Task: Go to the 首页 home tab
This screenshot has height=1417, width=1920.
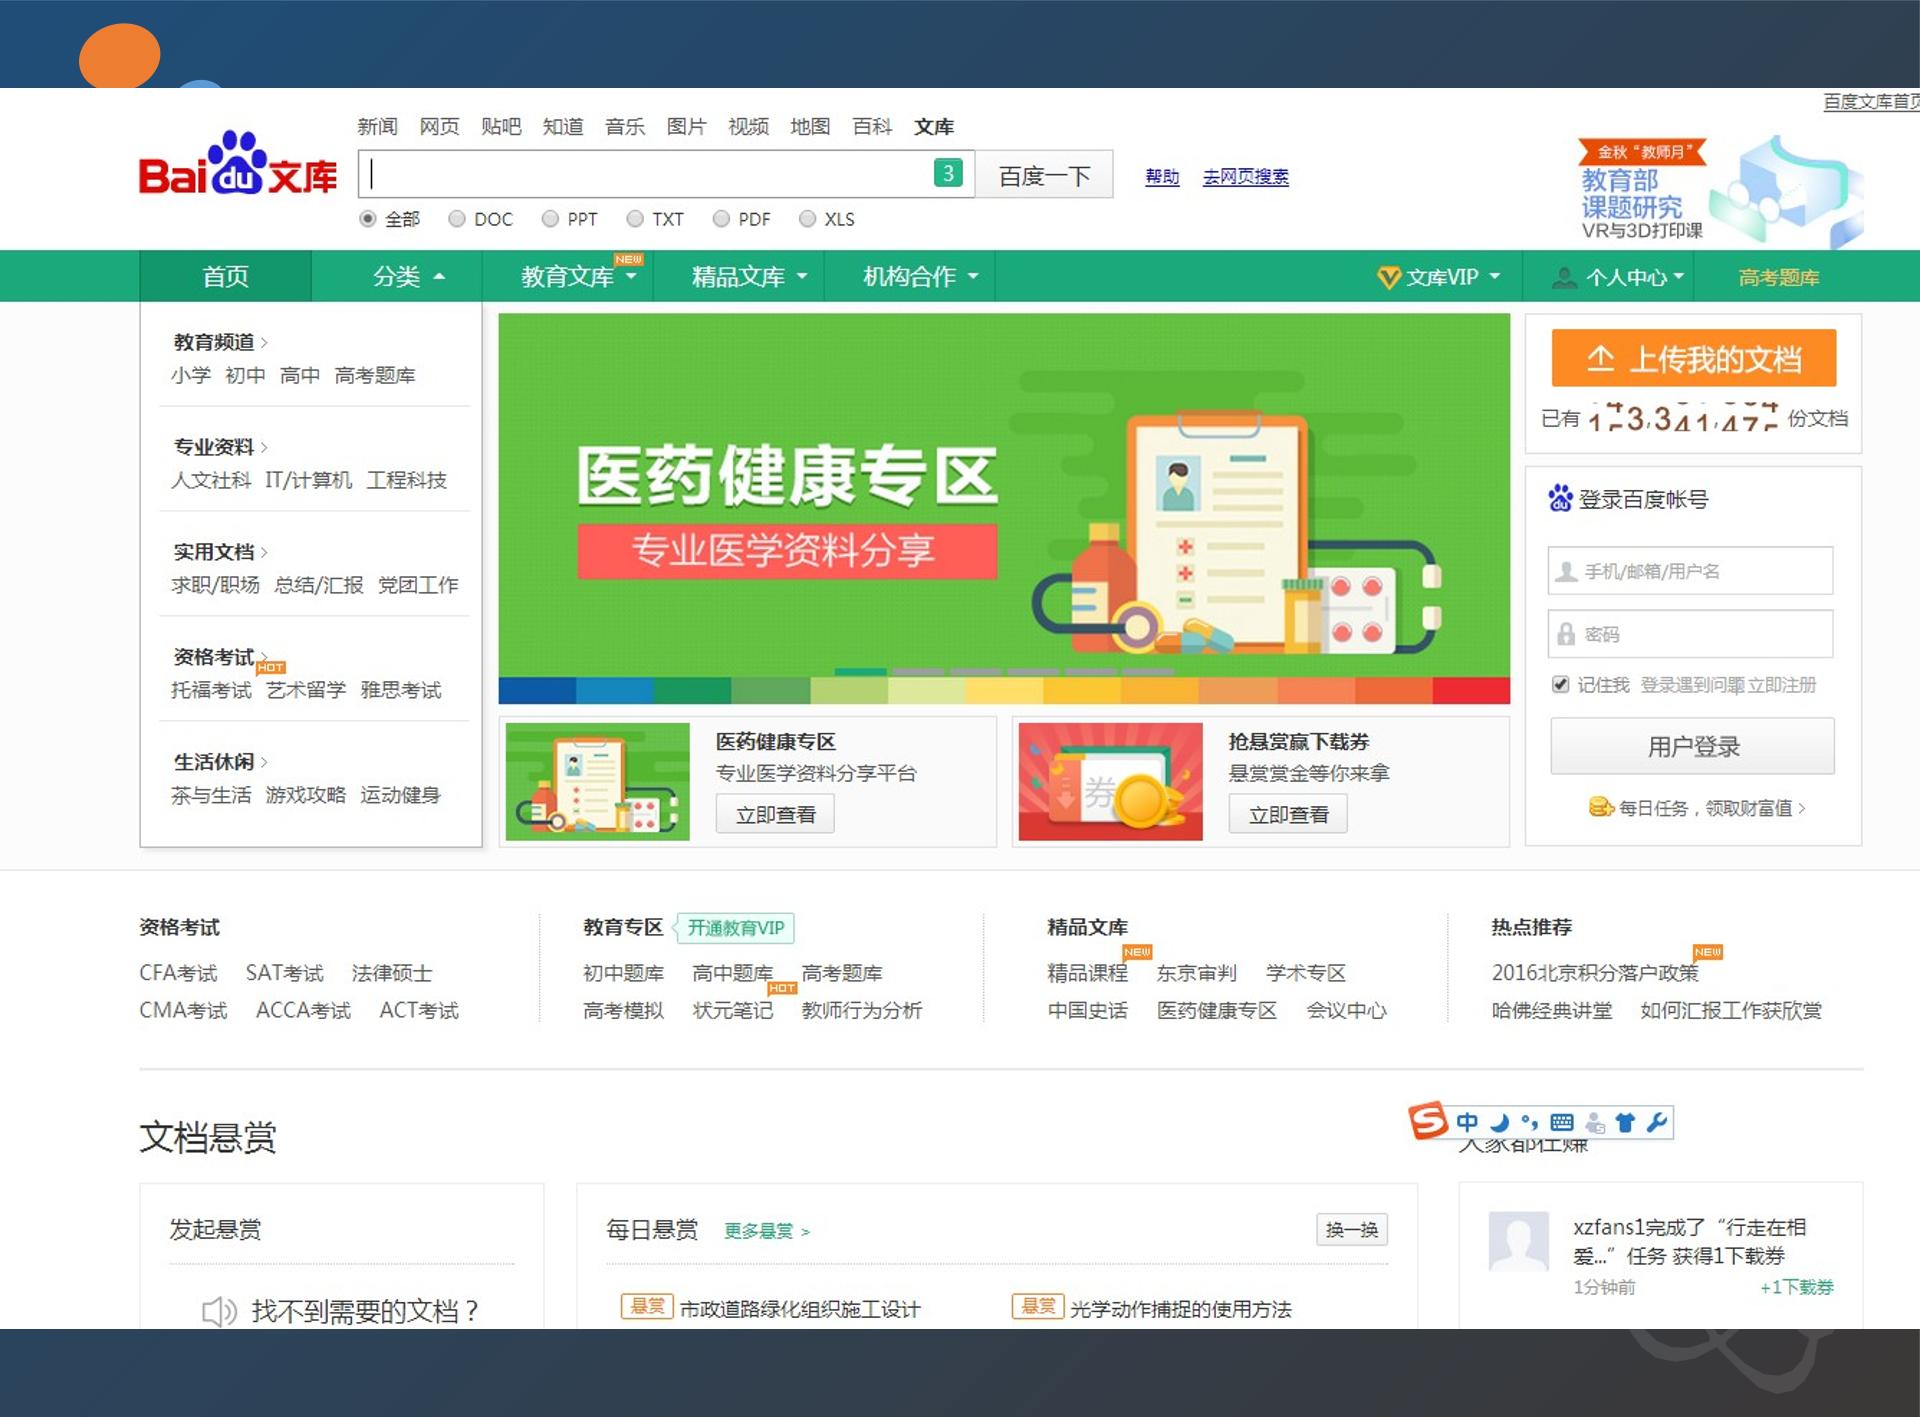Action: point(225,276)
